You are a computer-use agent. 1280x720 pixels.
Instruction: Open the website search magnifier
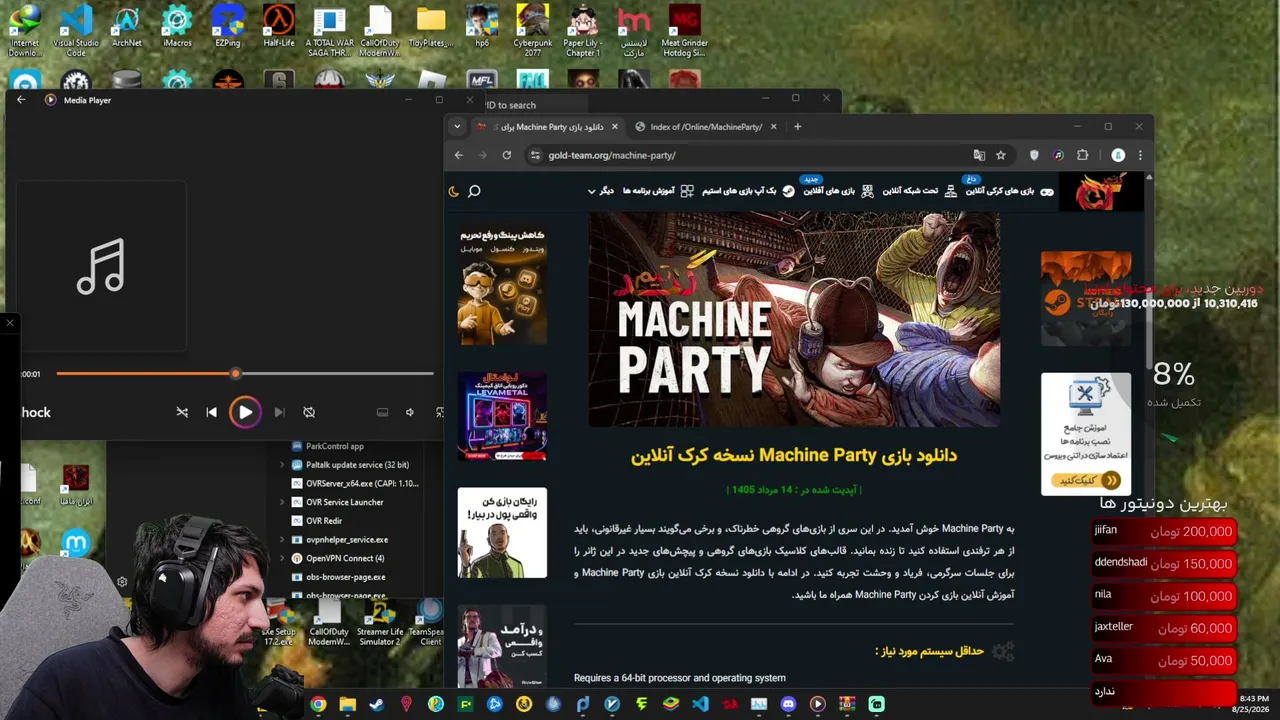474,191
